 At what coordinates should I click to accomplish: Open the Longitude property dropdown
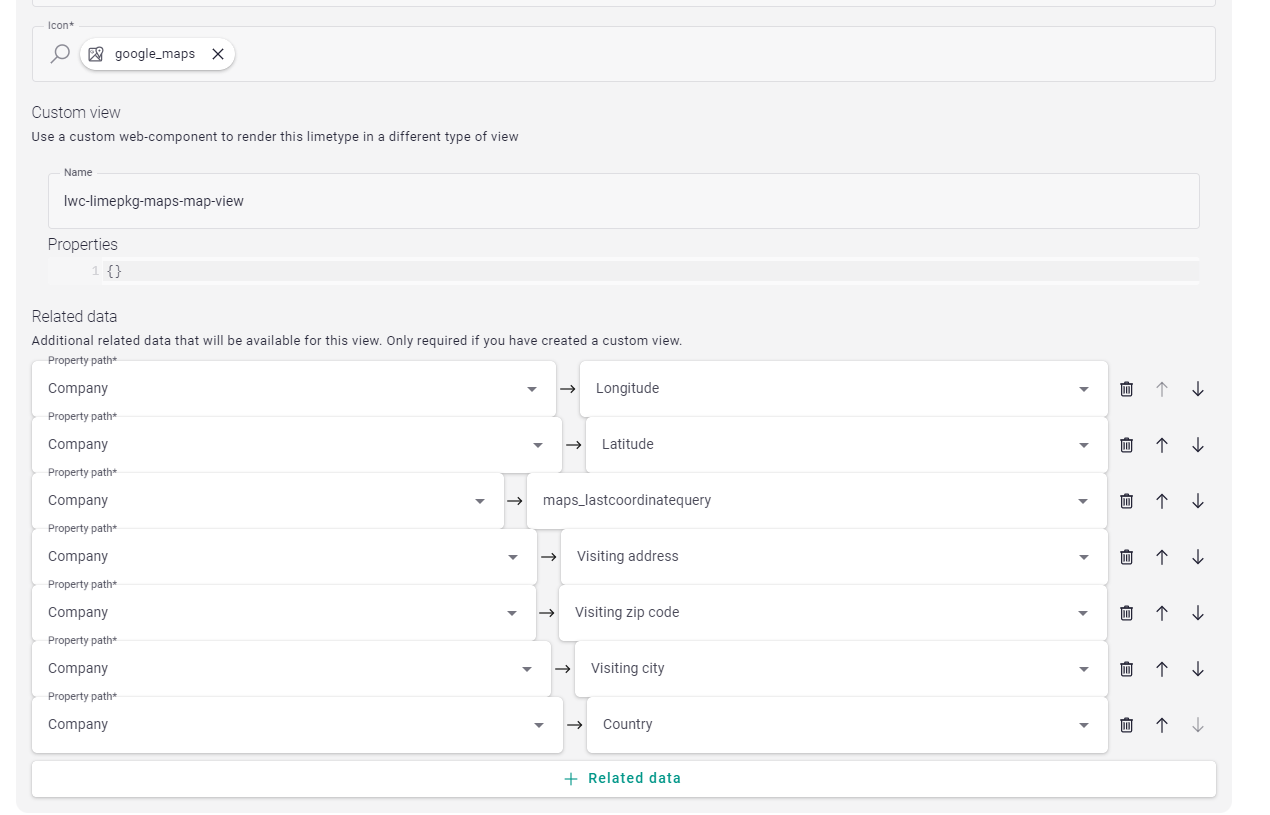click(844, 389)
